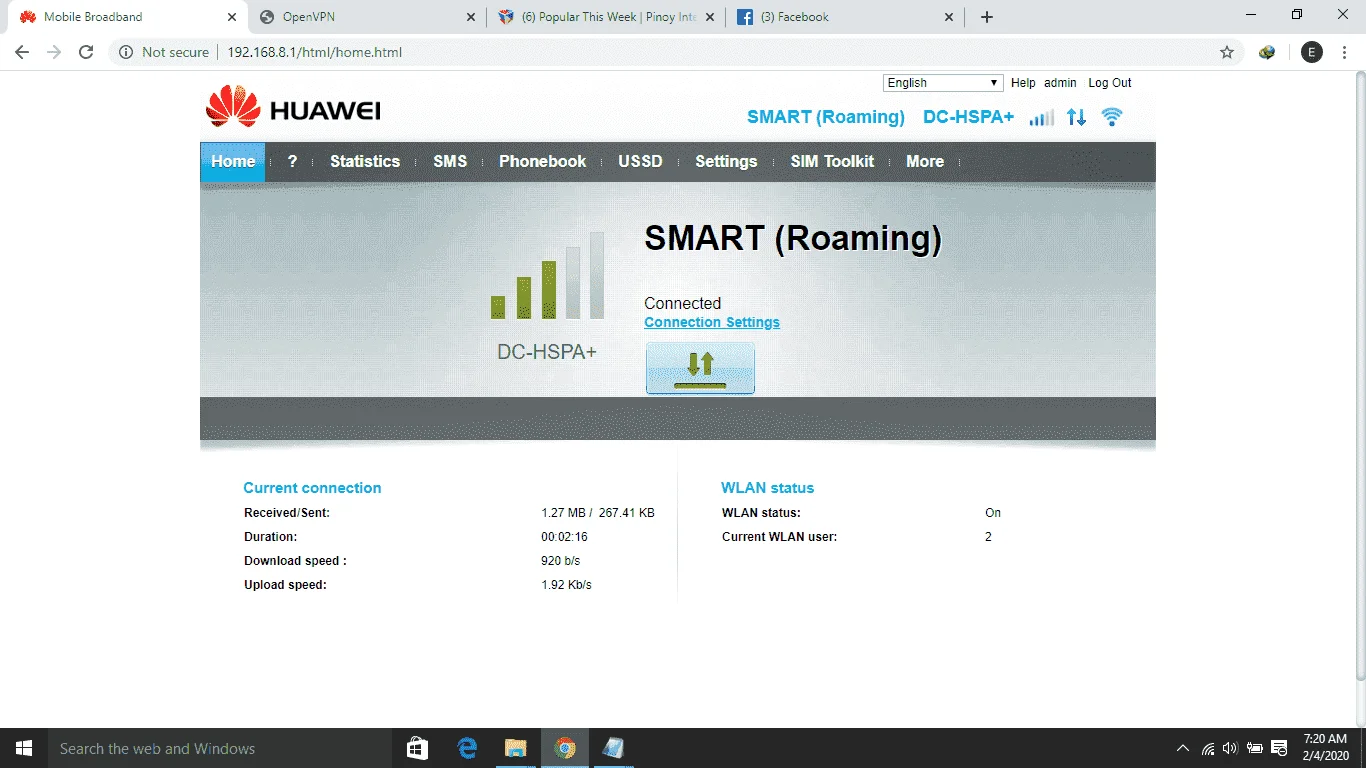The image size is (1366, 768).
Task: Open the notebook app in the taskbar
Action: pos(613,748)
